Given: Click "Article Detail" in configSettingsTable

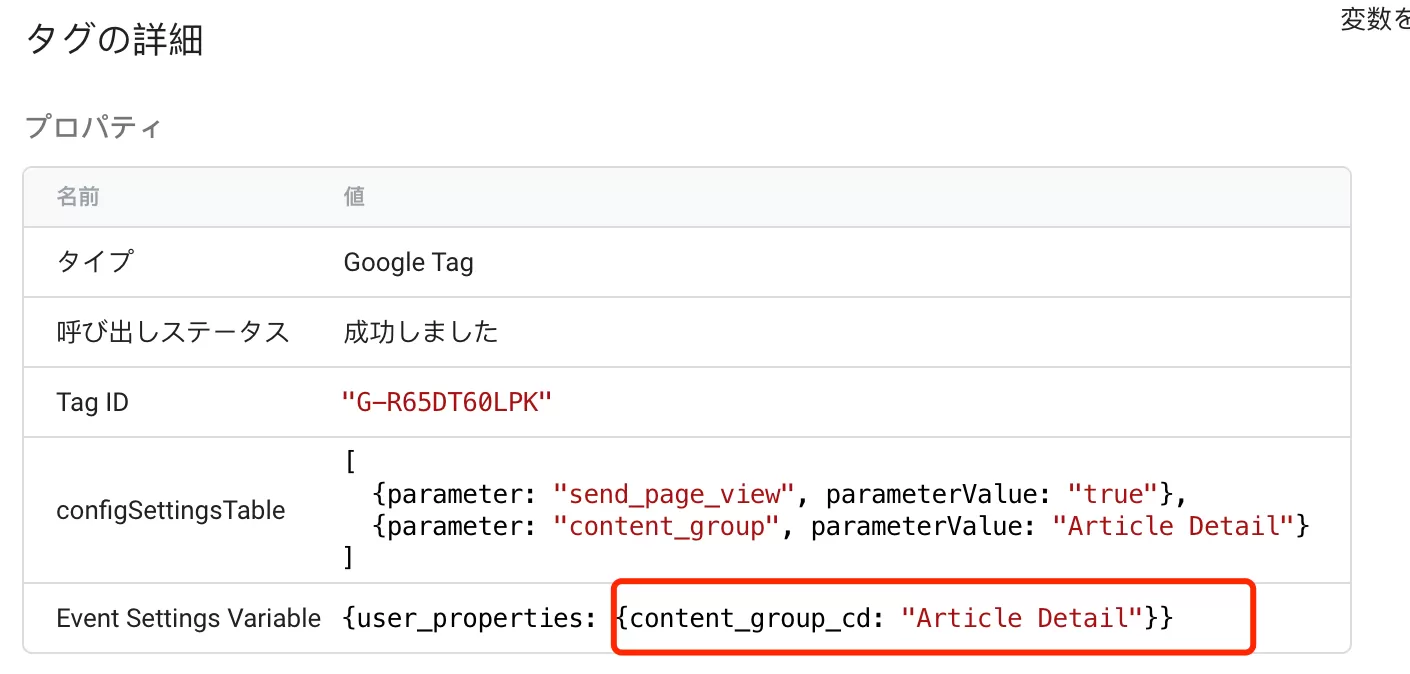Looking at the screenshot, I should 1174,525.
